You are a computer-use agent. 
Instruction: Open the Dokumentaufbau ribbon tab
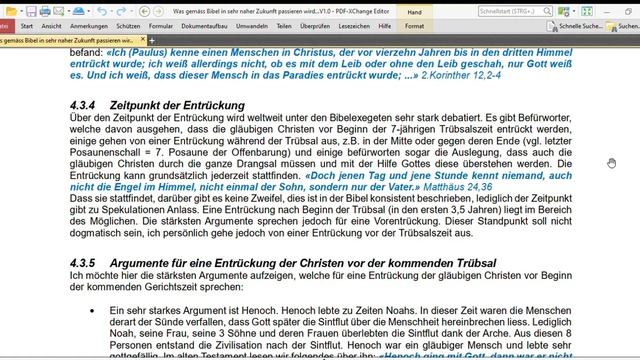(x=204, y=26)
